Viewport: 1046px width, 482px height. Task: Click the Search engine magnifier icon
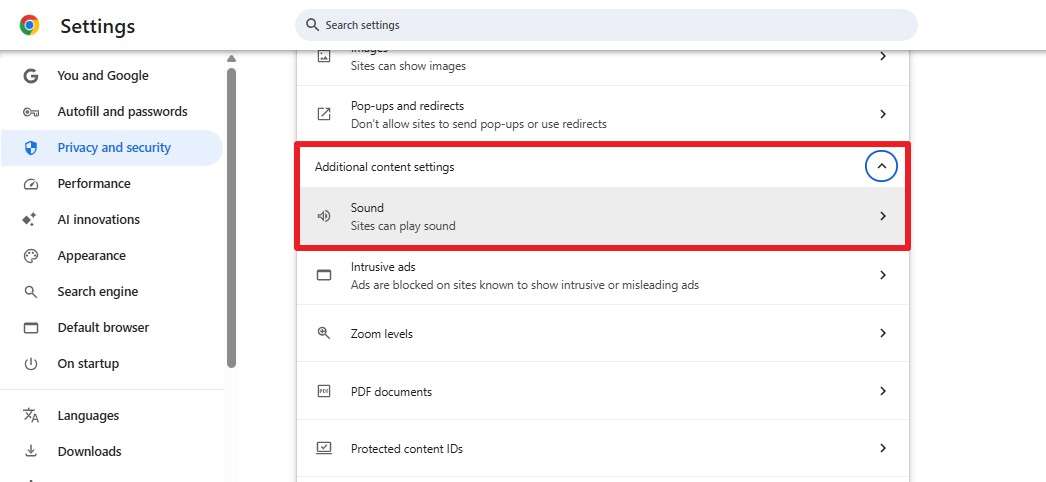pos(31,292)
